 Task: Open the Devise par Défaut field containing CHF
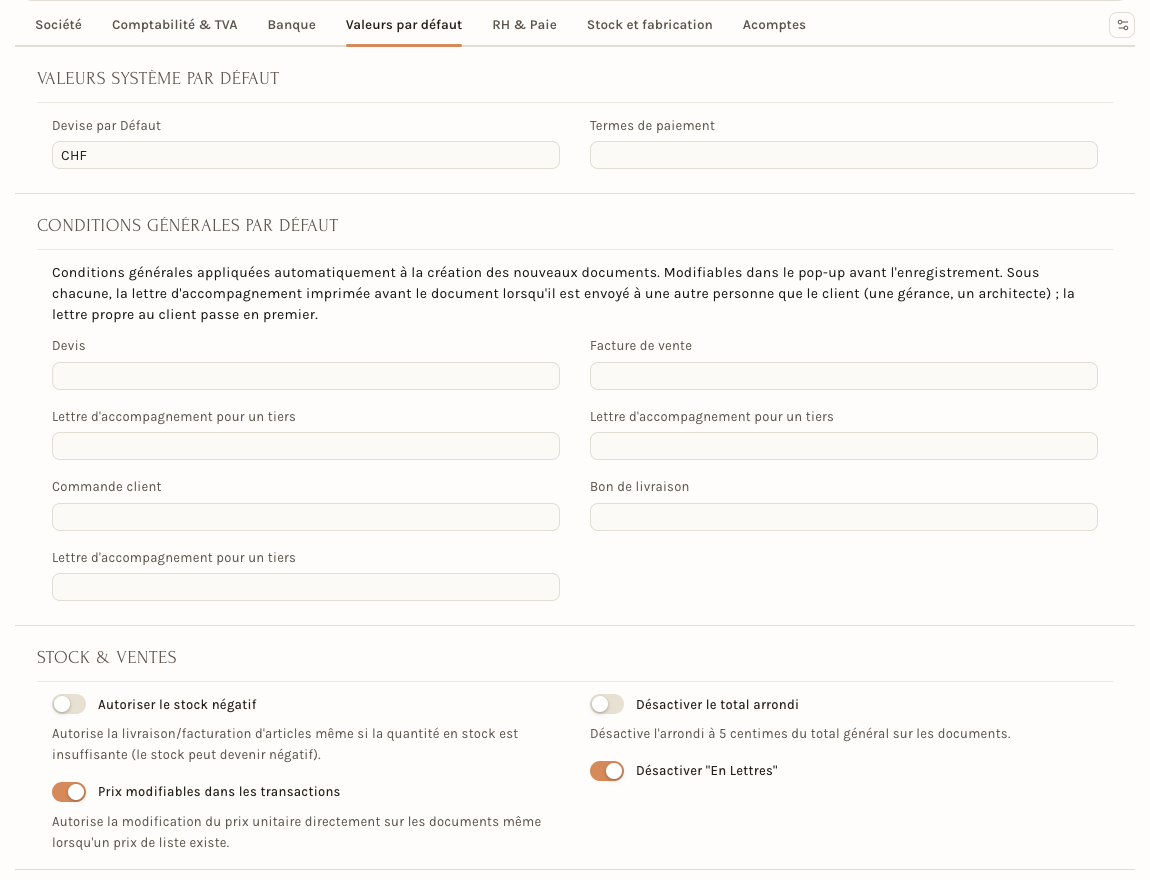306,155
